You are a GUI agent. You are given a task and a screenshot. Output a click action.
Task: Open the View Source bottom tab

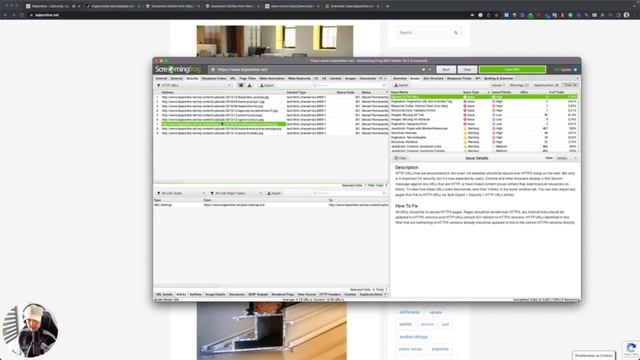(307, 294)
